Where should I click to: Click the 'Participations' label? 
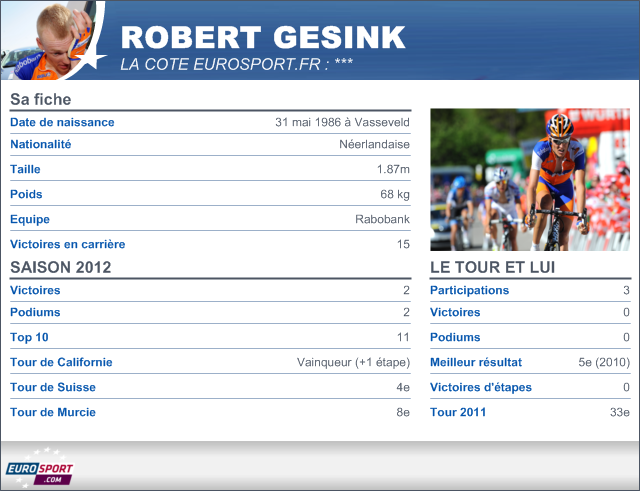pyautogui.click(x=469, y=290)
